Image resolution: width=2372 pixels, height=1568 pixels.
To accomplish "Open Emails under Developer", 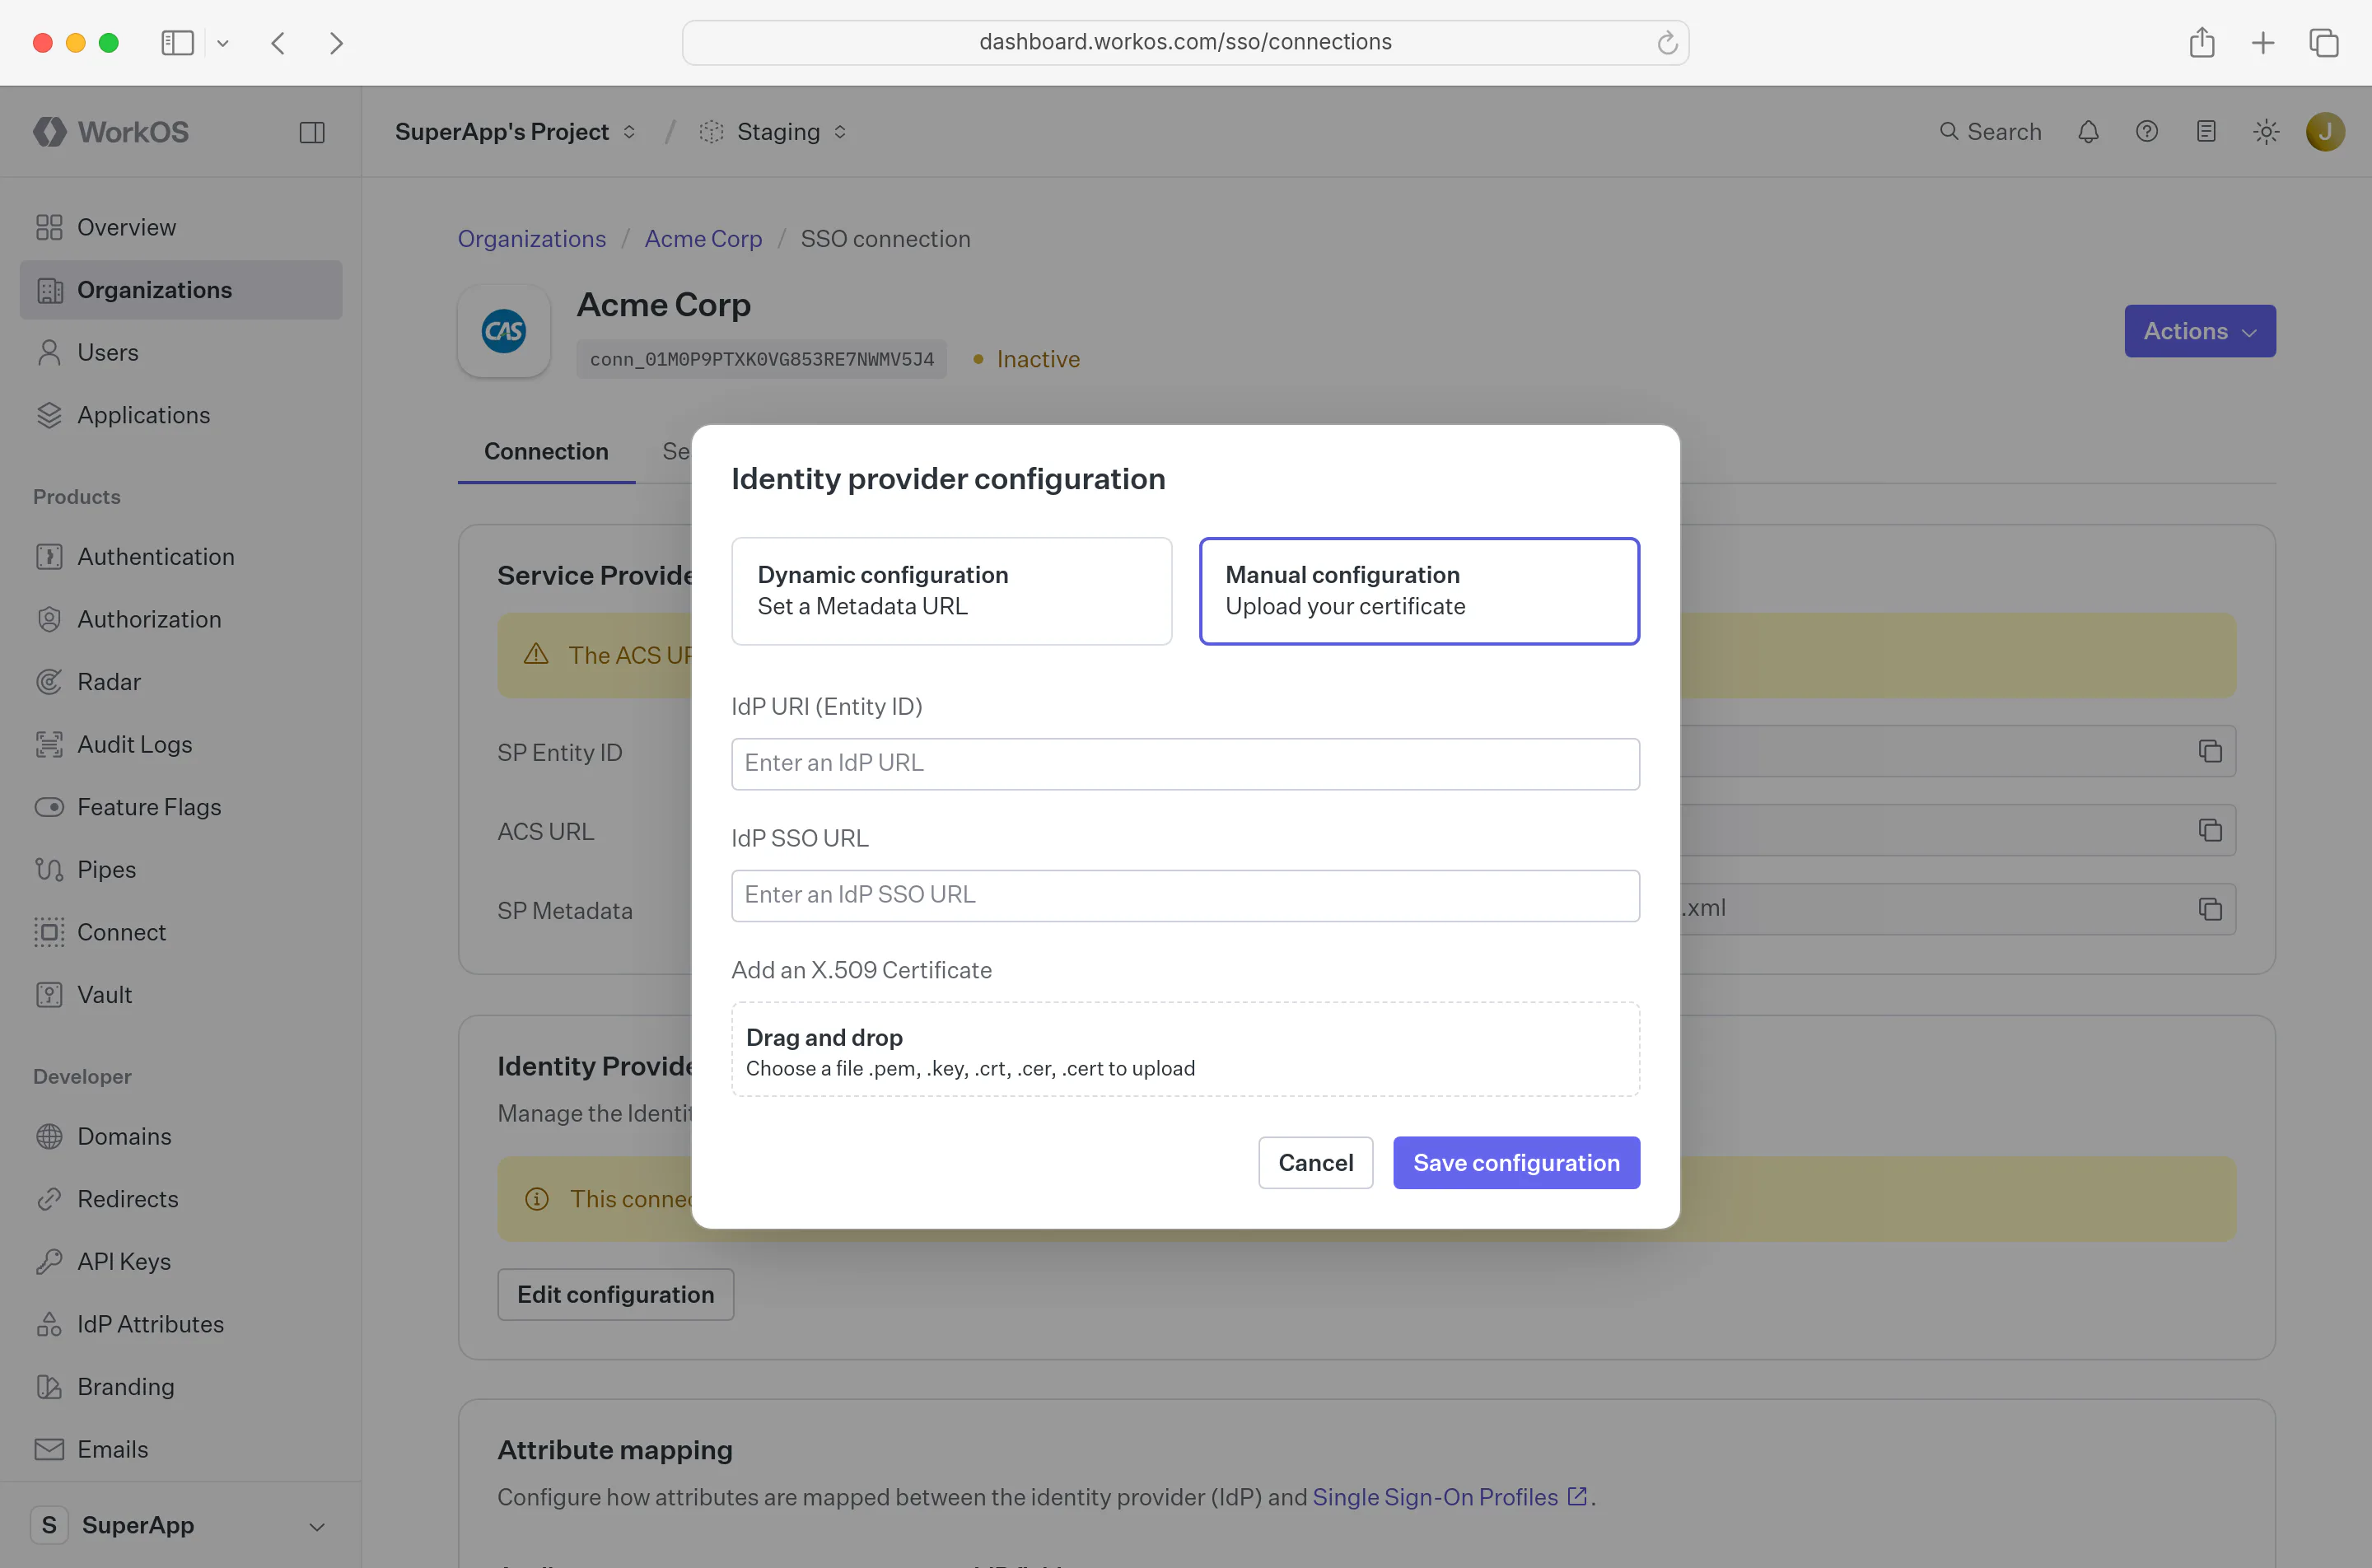I will point(181,1449).
